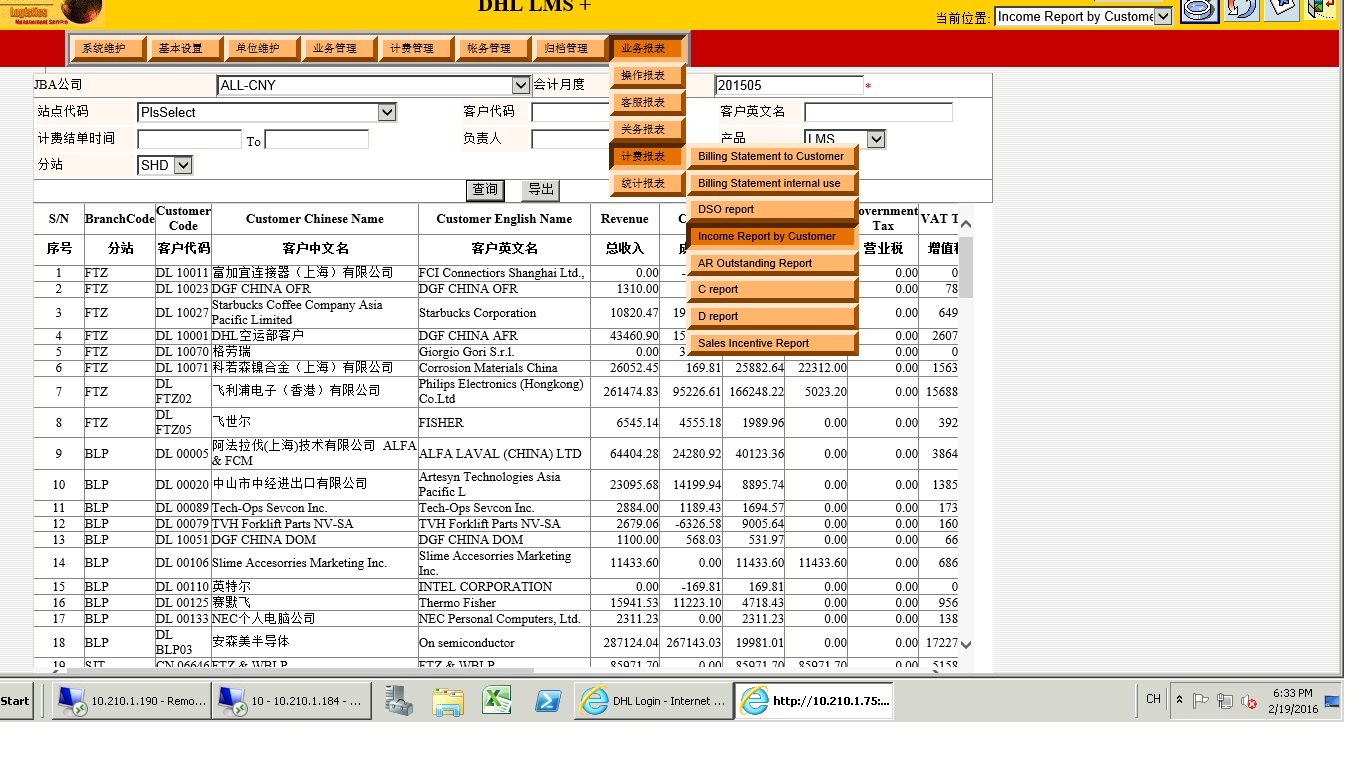
Task: Click CH language indicator in tray
Action: click(1153, 700)
